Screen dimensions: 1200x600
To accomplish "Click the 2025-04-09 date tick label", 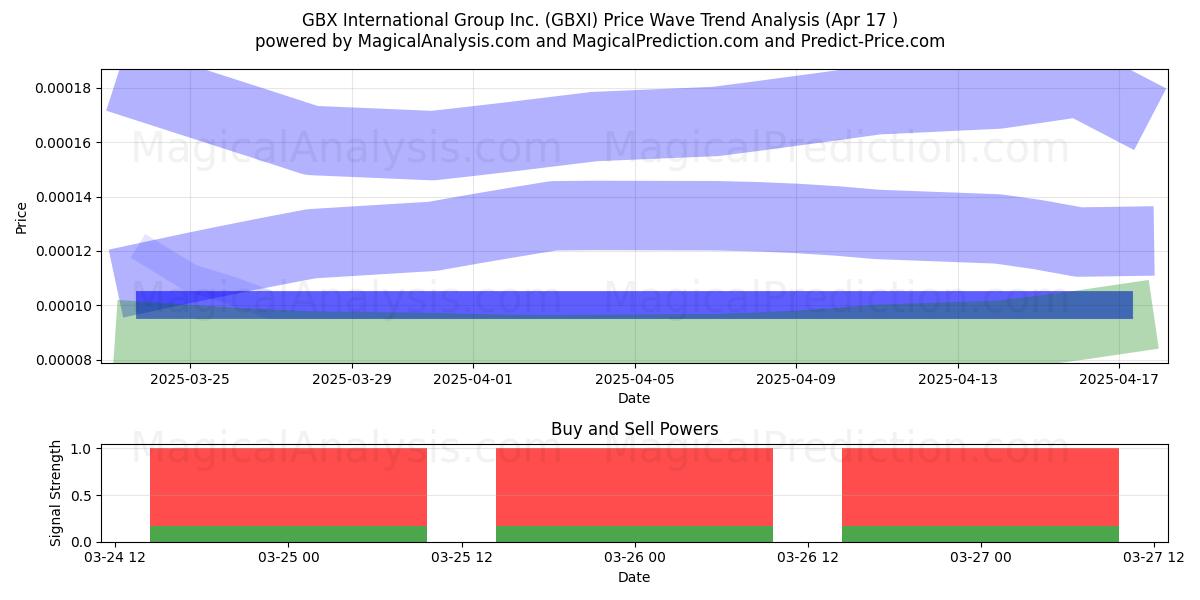I will pos(796,379).
